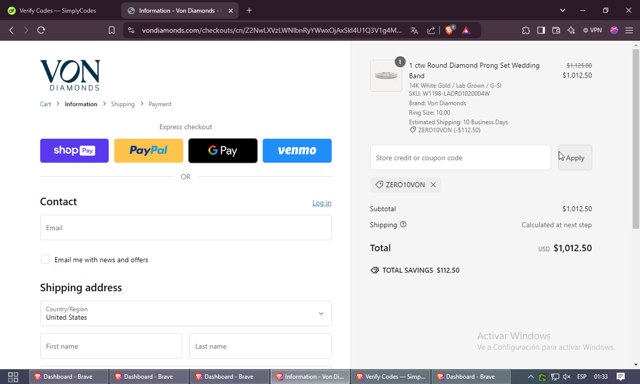Open Leo AI assistant icon

[571, 30]
